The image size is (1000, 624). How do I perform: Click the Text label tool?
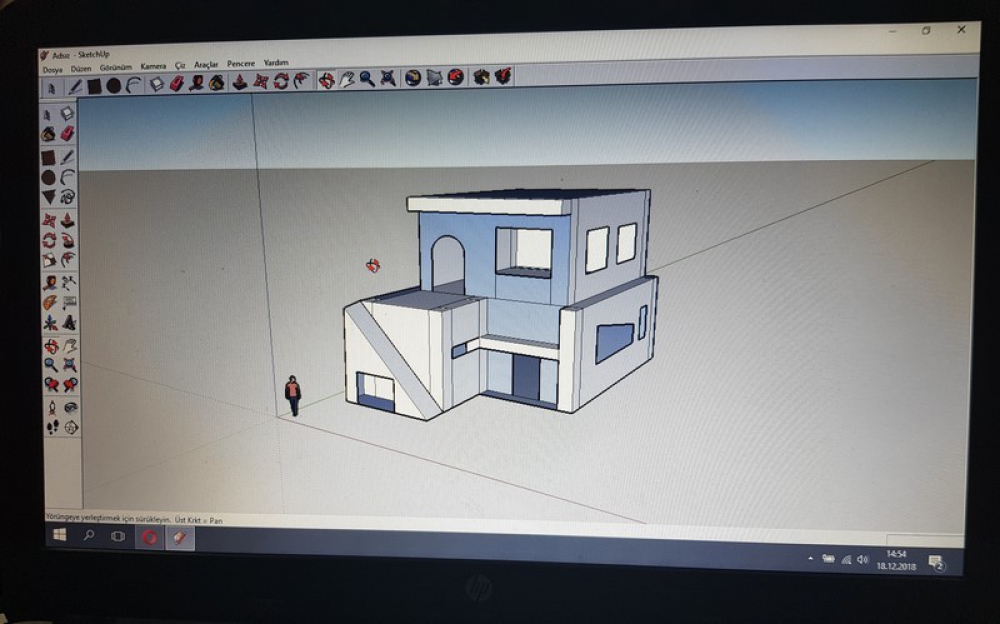point(69,302)
